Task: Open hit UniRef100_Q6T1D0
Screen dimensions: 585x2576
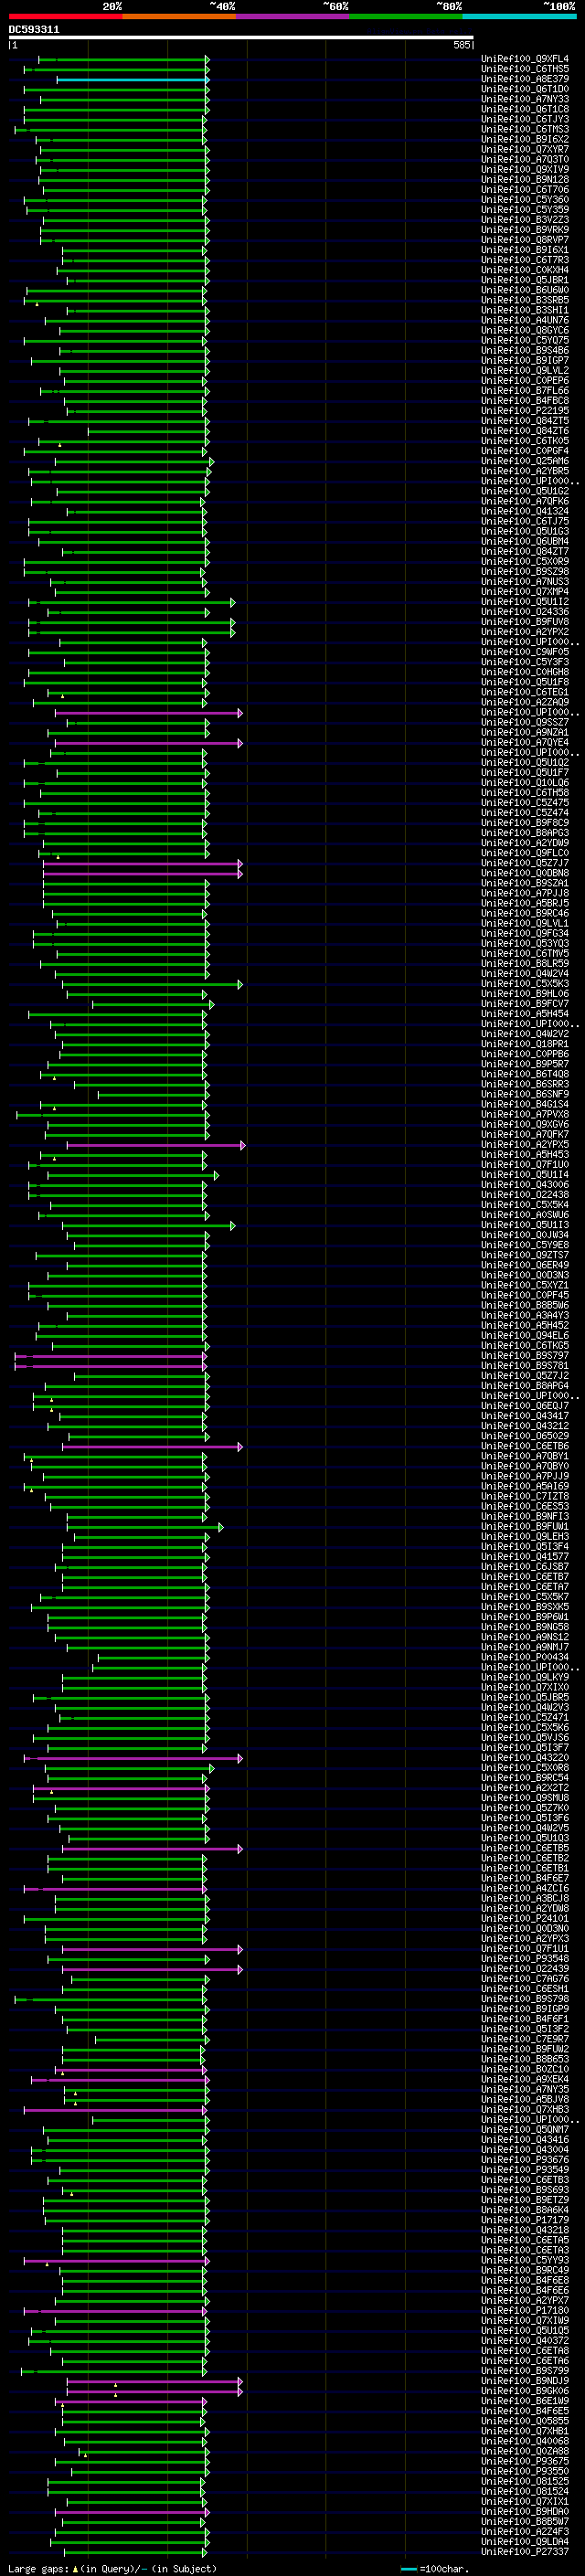Action: [525, 89]
